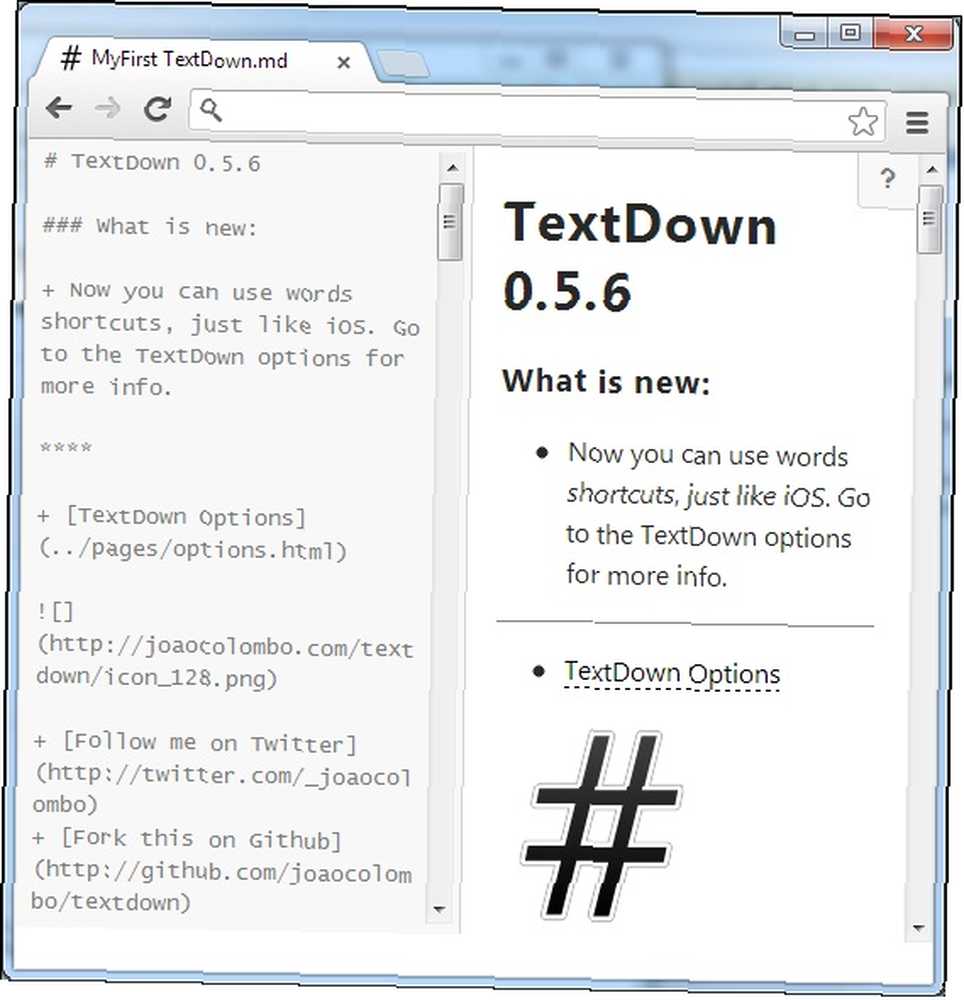The width and height of the screenshot is (964, 1000).
Task: Follow the TextDown Options link in preview
Action: pyautogui.click(x=671, y=673)
